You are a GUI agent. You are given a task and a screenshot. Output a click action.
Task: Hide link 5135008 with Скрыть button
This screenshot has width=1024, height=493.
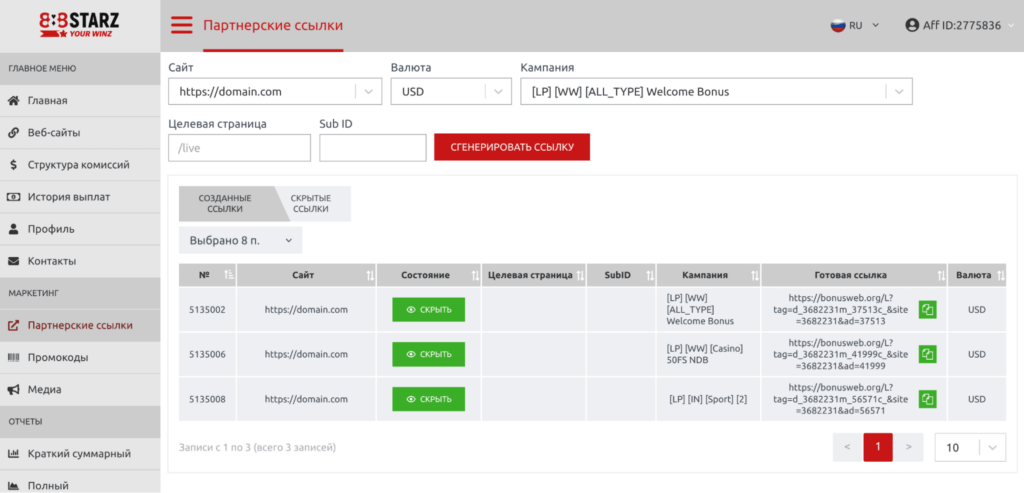coord(428,398)
